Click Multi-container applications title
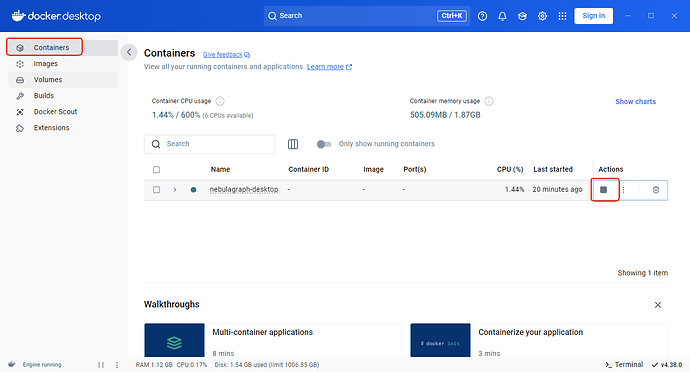This screenshot has width=690, height=372. pos(262,332)
